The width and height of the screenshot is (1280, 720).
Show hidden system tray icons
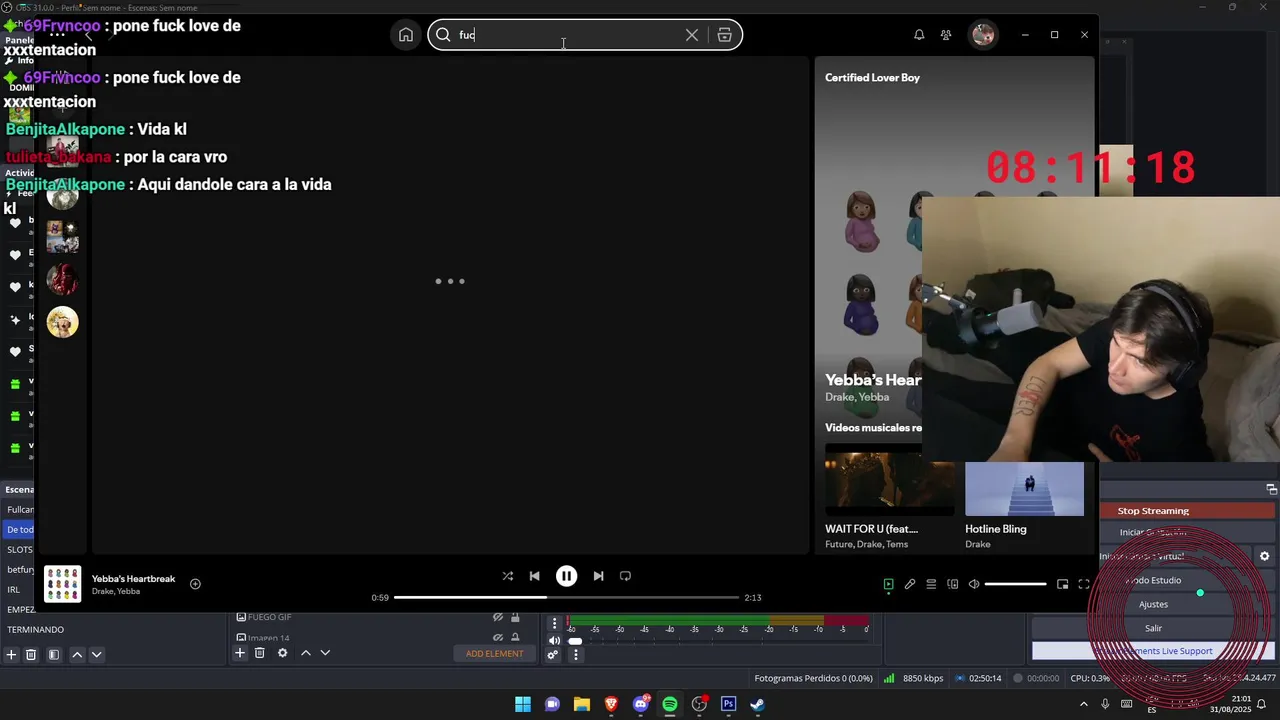click(x=1083, y=704)
